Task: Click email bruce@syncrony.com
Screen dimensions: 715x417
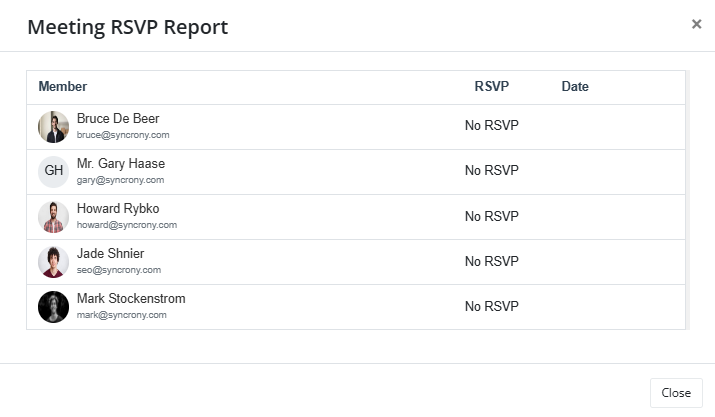Action: coord(123,135)
